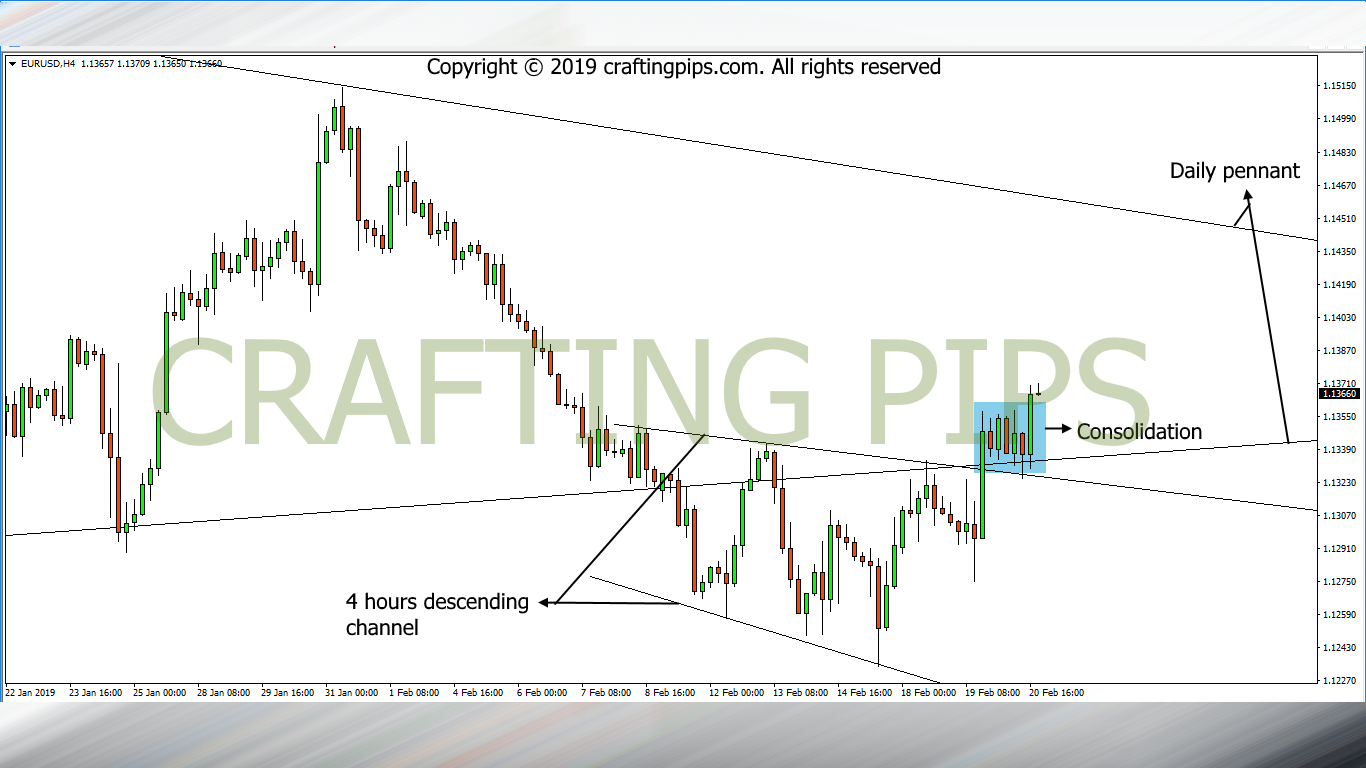Click the current price marker 1.13660

(x=1338, y=394)
